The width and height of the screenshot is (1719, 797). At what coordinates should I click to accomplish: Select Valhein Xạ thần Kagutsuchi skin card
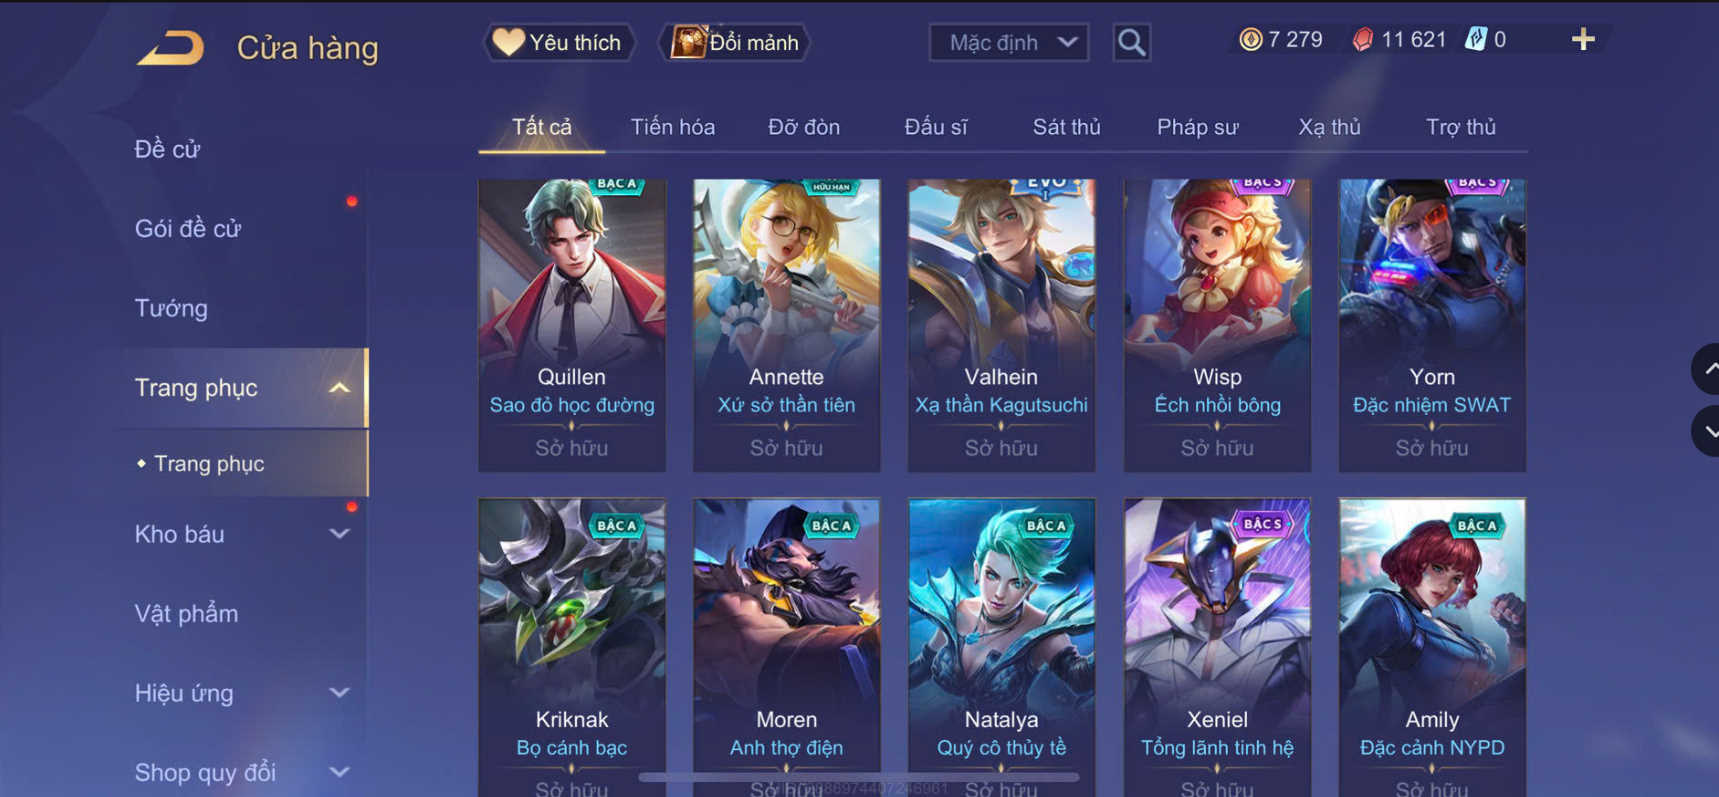[1001, 325]
